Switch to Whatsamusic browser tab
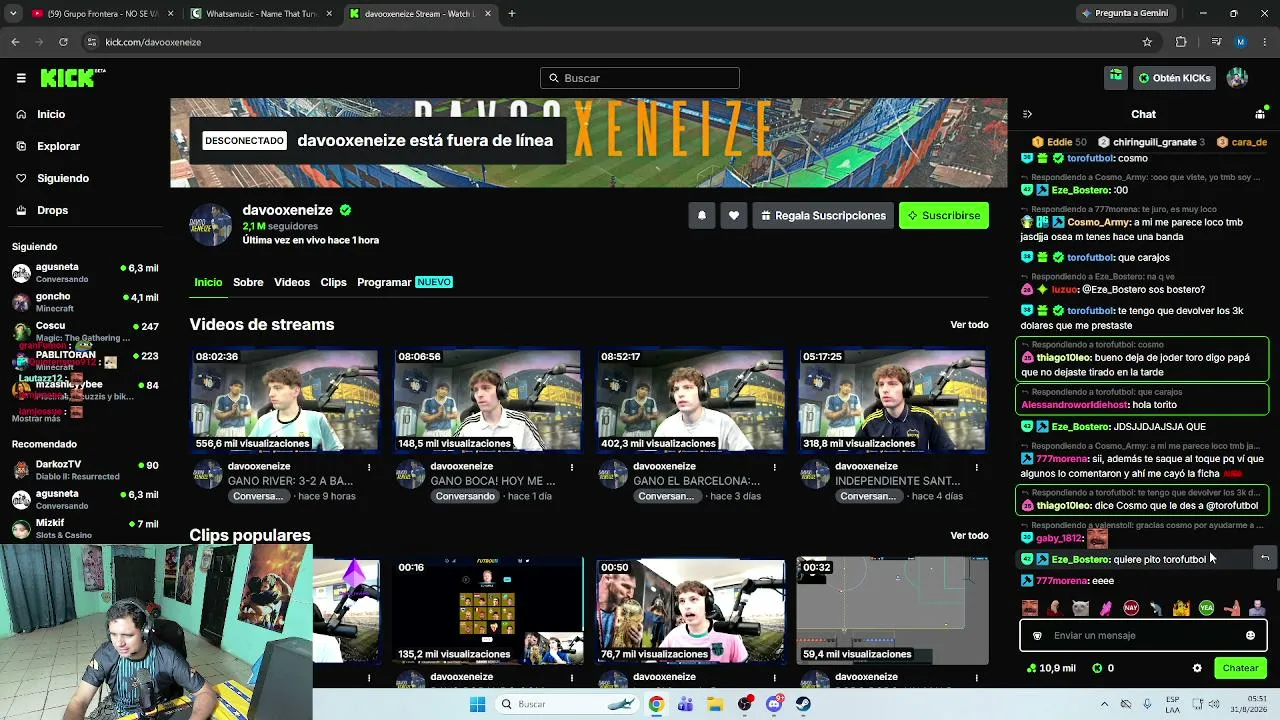1280x720 pixels. click(x=260, y=14)
